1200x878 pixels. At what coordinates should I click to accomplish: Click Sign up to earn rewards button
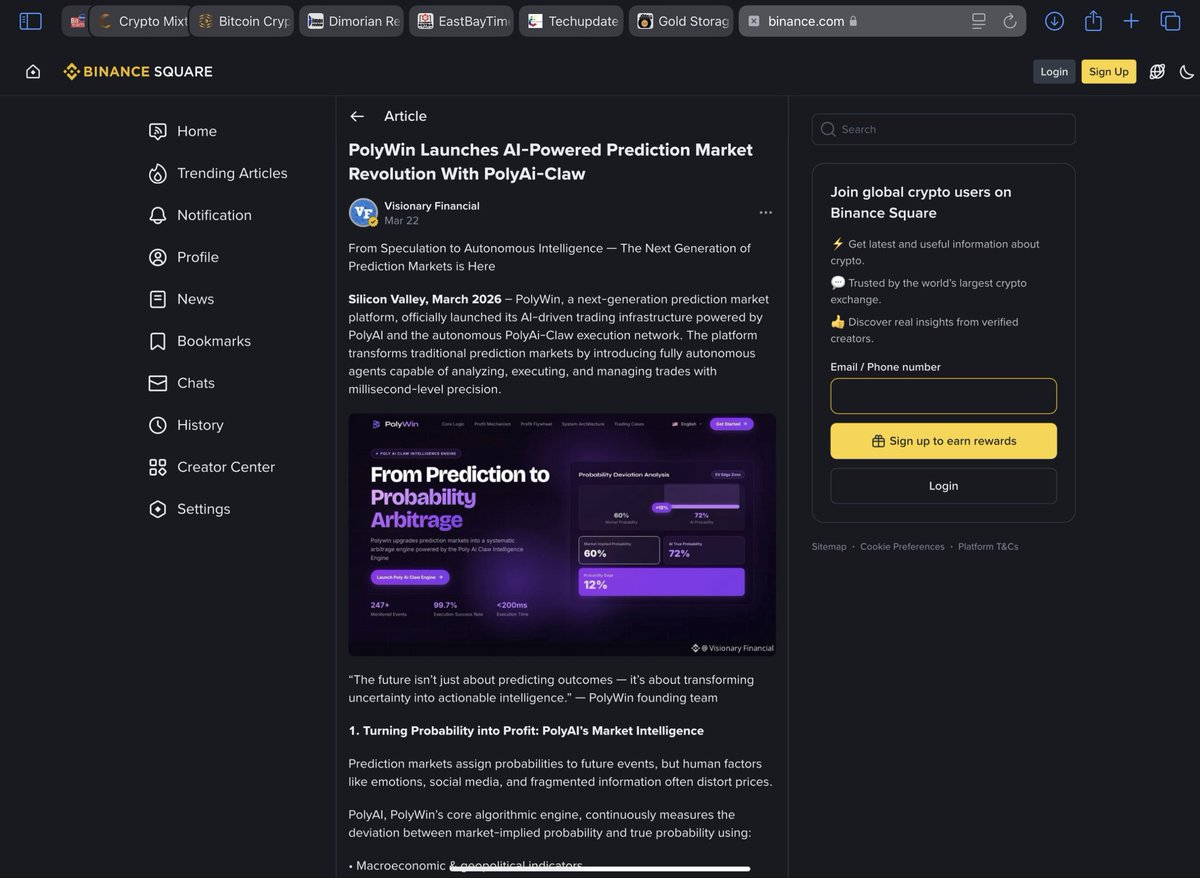click(943, 441)
